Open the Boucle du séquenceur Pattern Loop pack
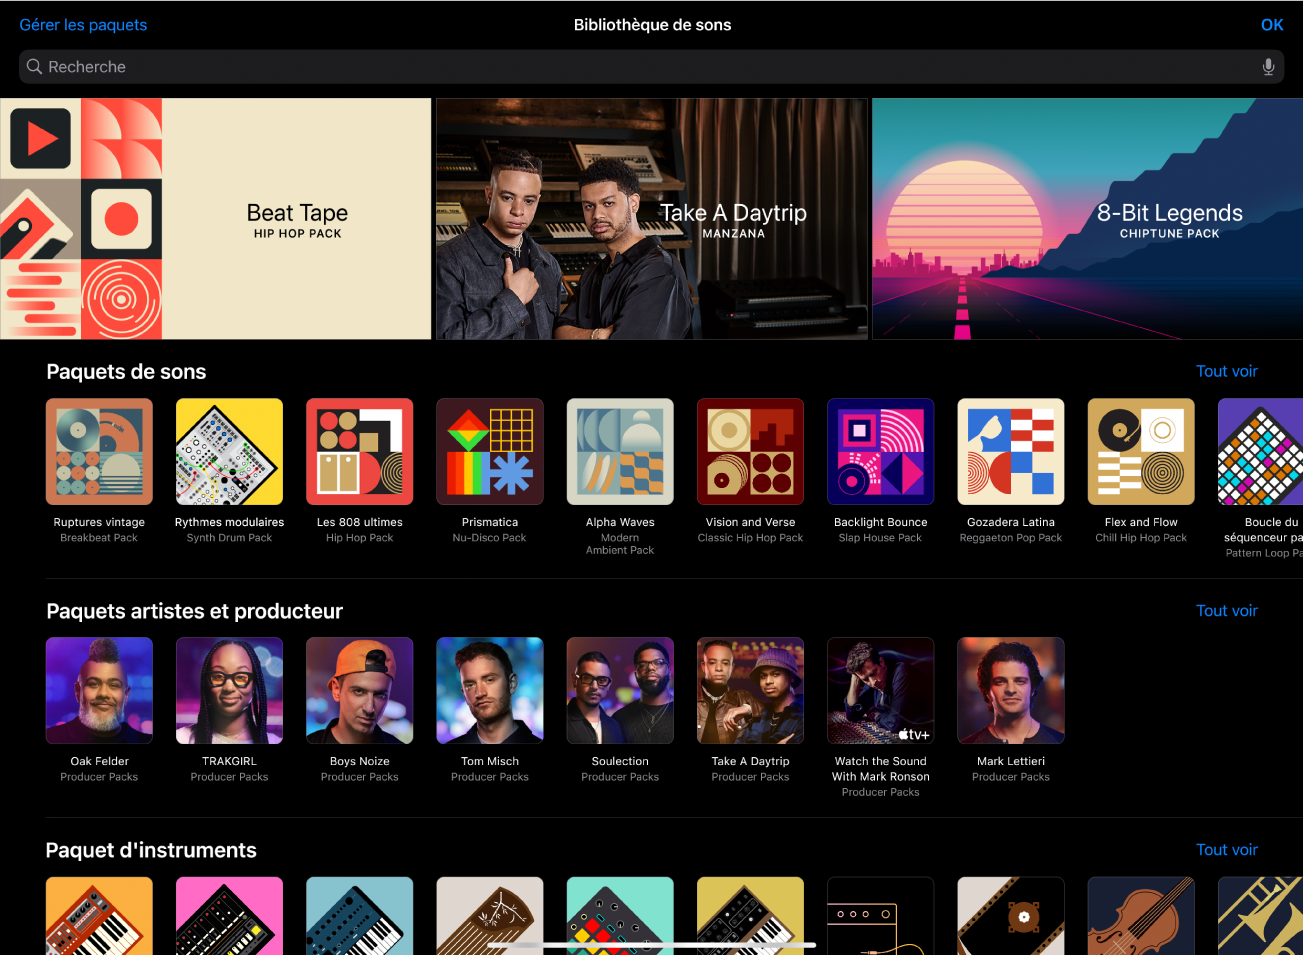 (1260, 452)
